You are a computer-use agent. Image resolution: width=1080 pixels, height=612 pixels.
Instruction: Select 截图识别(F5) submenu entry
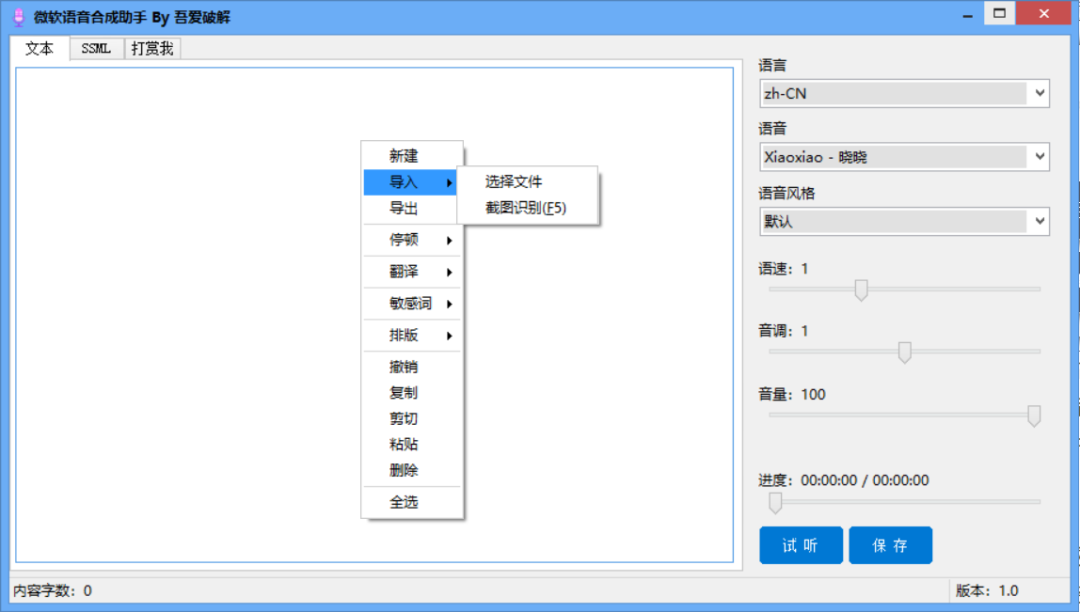click(526, 208)
